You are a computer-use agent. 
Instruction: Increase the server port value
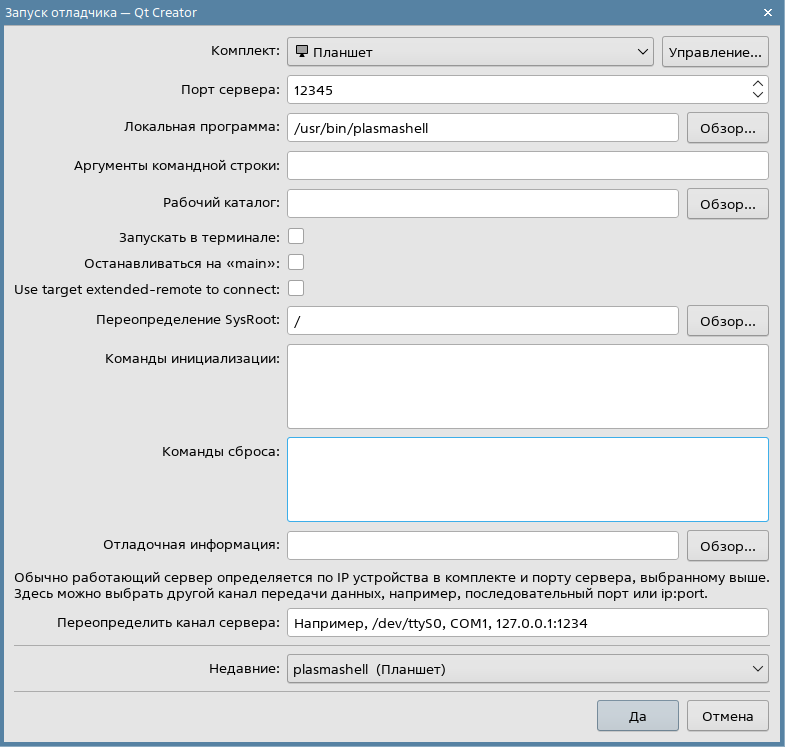pos(758,83)
